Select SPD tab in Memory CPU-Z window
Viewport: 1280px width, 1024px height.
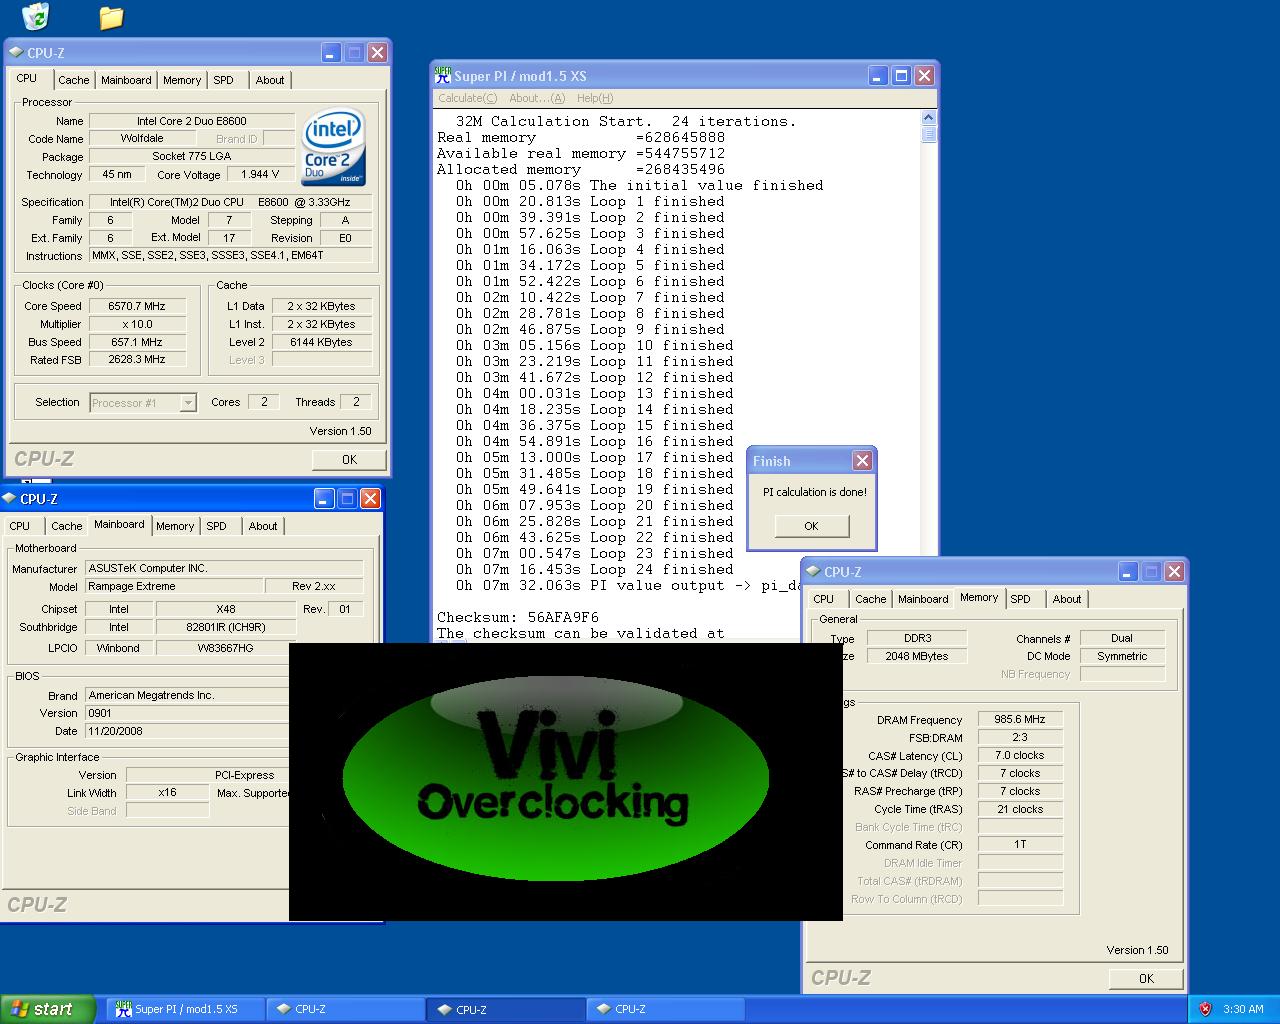(x=1021, y=599)
